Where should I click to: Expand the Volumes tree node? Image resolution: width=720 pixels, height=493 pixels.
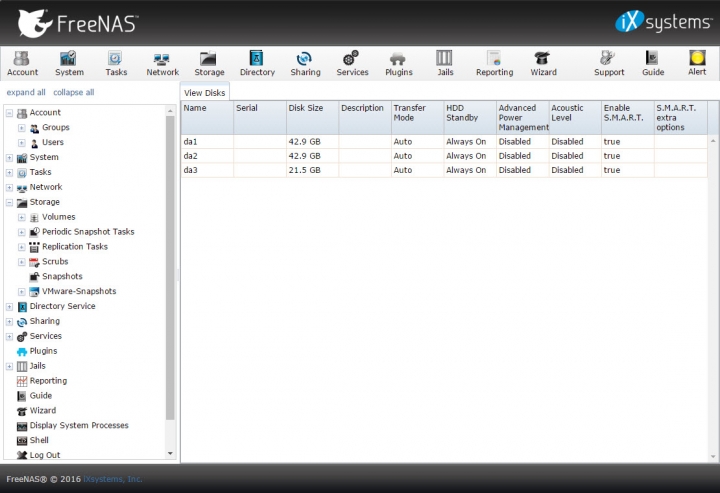point(22,217)
